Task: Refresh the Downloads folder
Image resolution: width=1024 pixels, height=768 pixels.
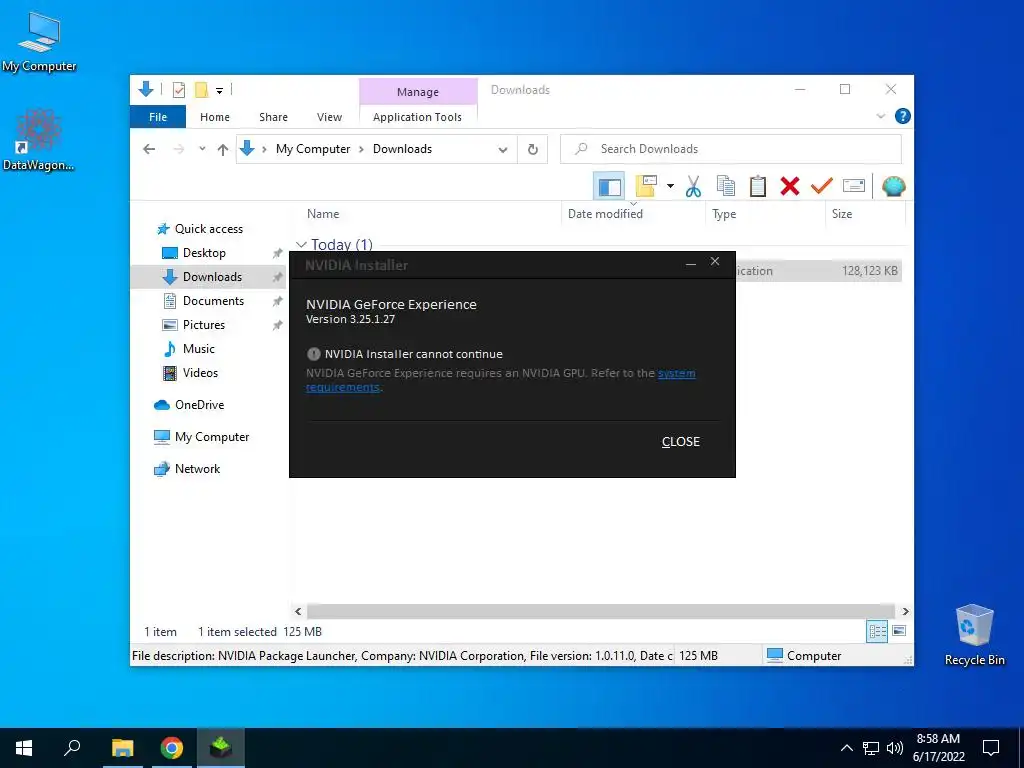Action: [533, 150]
